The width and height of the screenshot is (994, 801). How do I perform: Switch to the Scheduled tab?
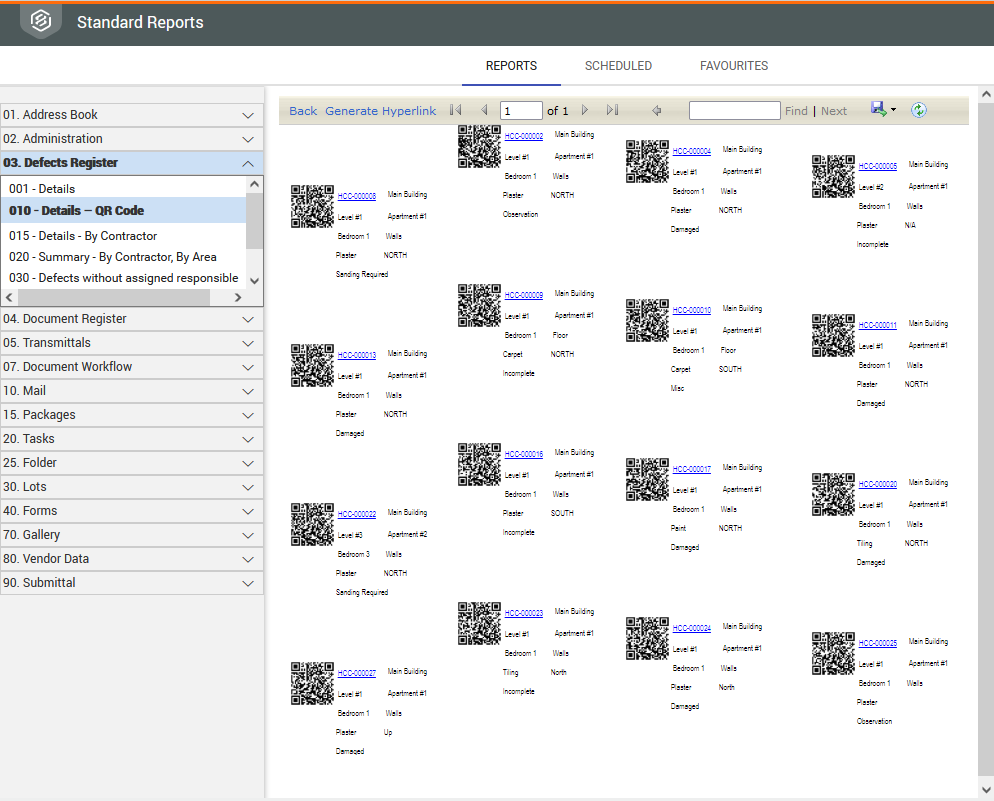[x=618, y=66]
